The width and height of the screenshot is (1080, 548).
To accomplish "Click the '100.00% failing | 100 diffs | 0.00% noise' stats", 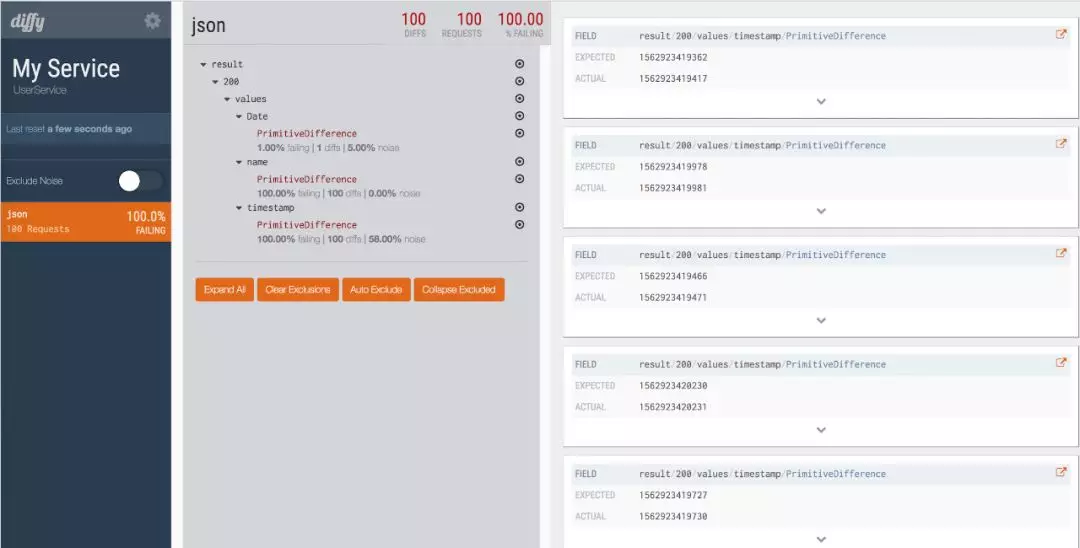I will click(339, 193).
